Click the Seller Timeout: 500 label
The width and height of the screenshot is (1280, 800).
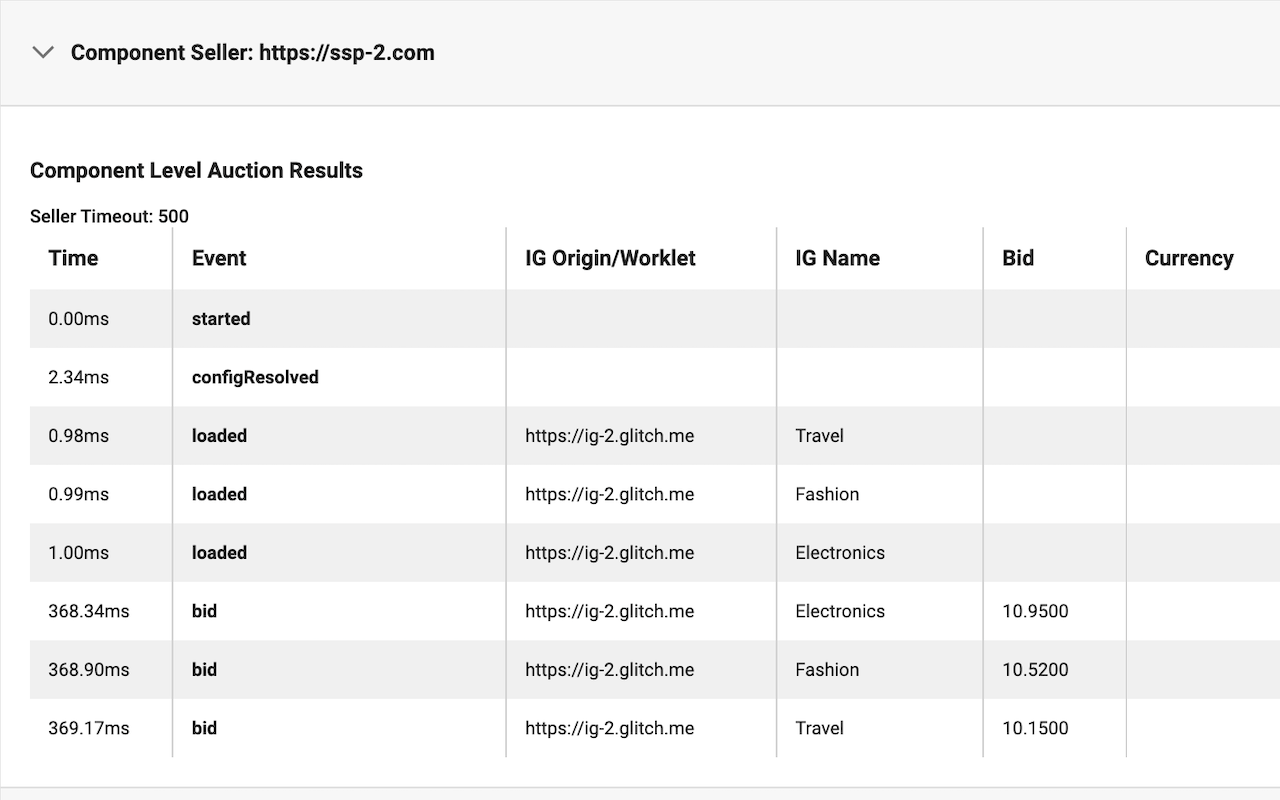[x=109, y=216]
